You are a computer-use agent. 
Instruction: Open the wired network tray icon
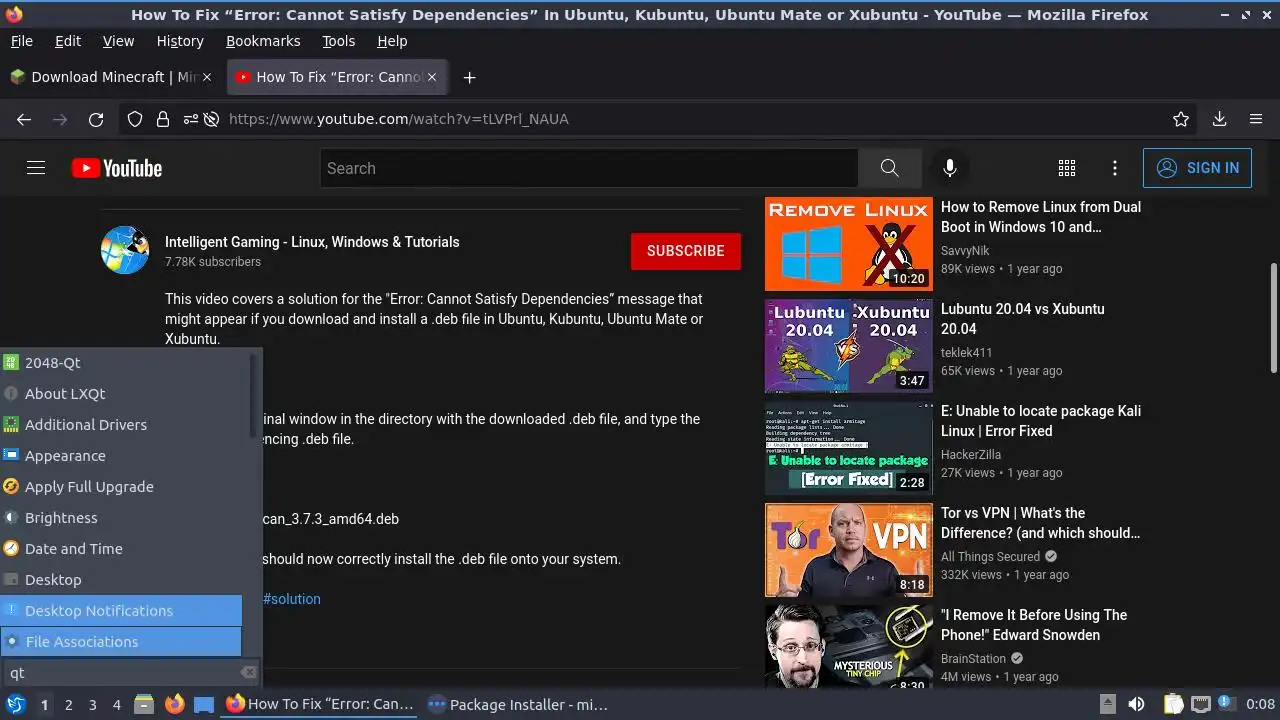coord(1201,704)
